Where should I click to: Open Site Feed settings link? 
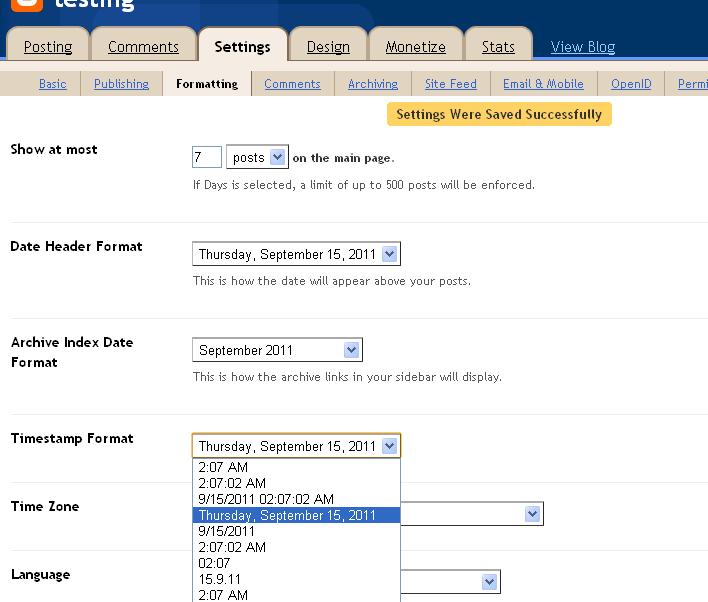coord(450,84)
